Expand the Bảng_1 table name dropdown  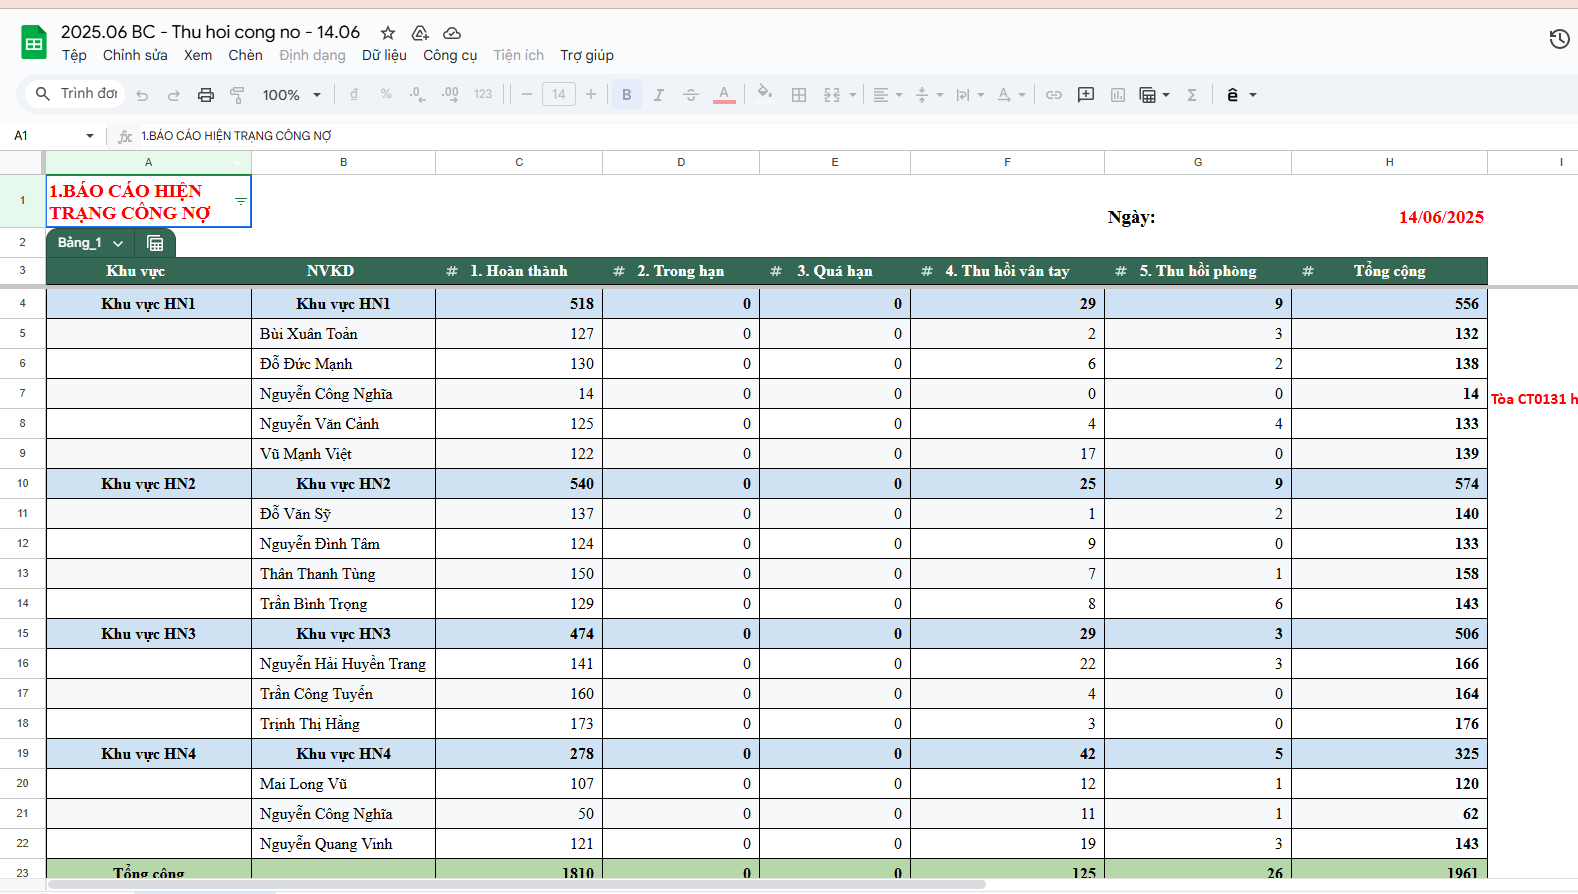point(118,243)
